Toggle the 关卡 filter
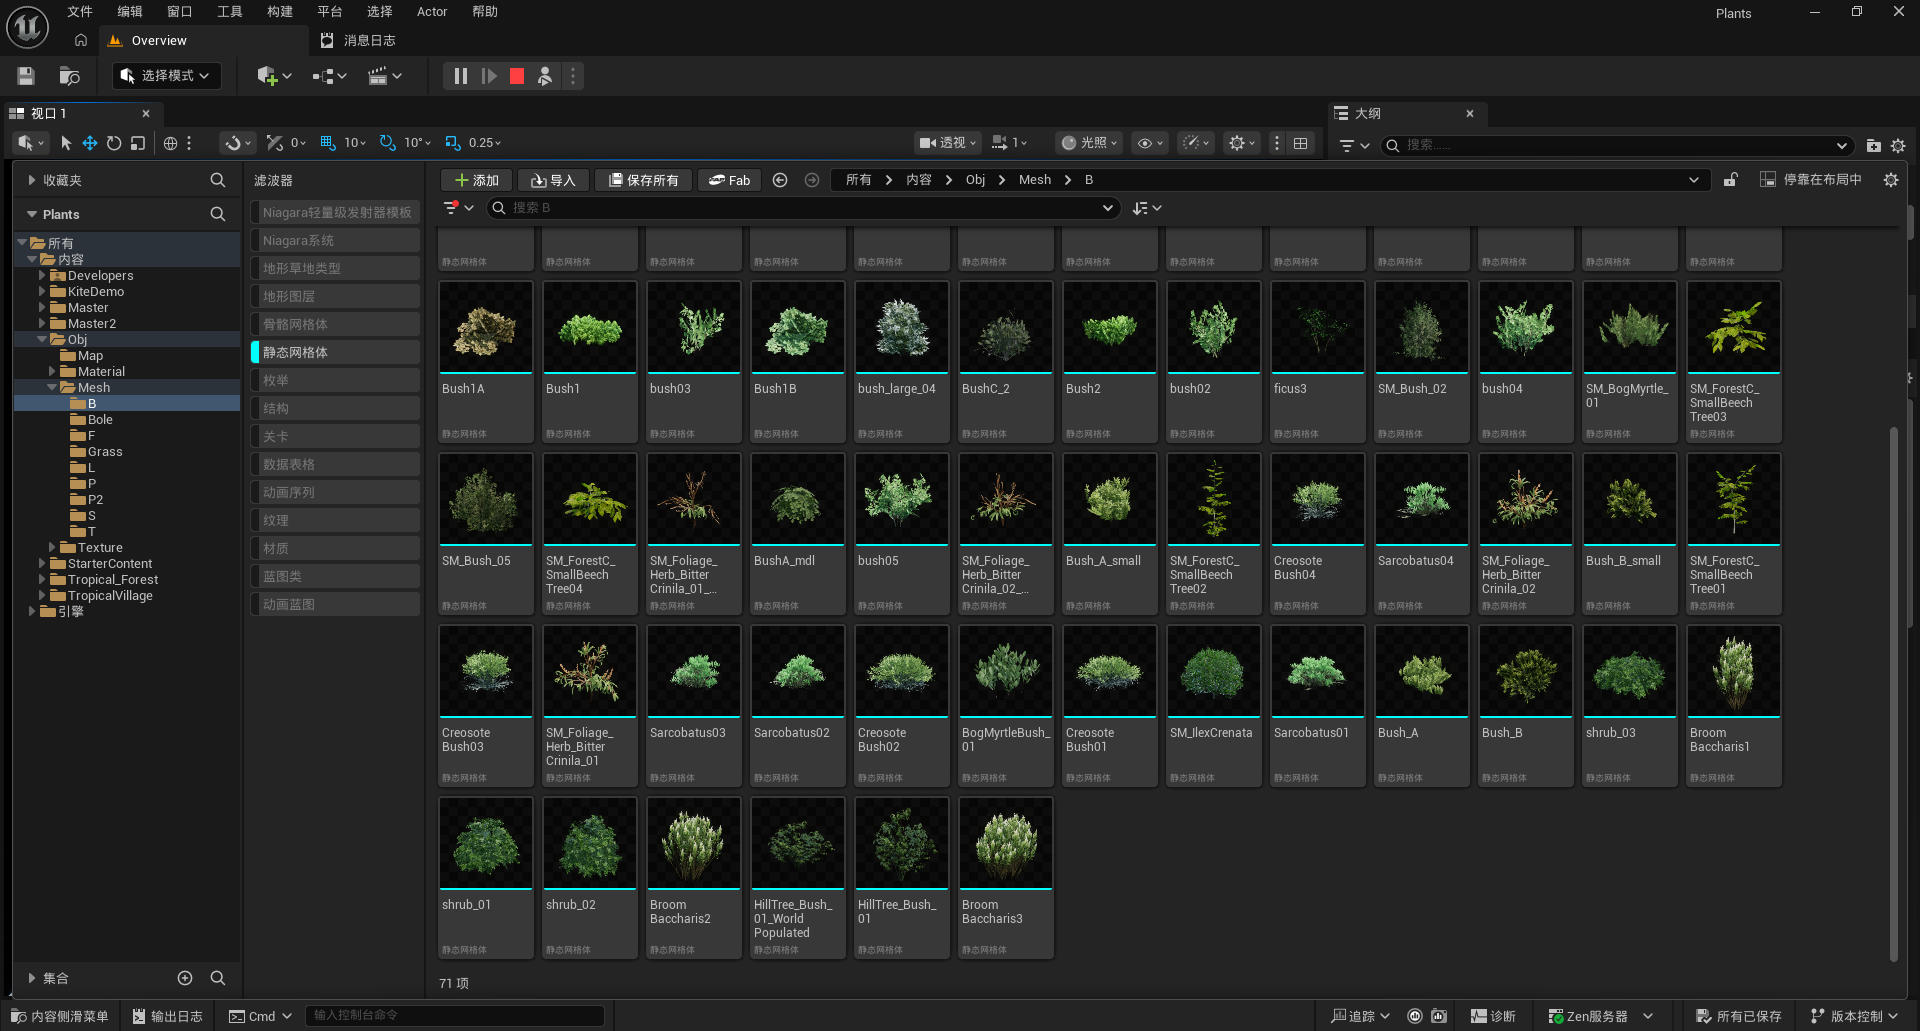This screenshot has height=1031, width=1920. (x=335, y=436)
